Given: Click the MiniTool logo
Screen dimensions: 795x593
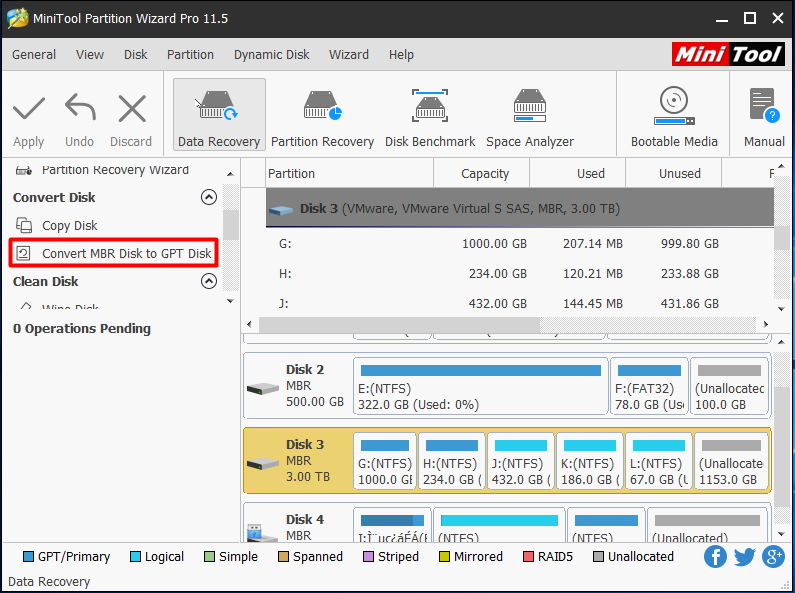Looking at the screenshot, I should coord(728,54).
